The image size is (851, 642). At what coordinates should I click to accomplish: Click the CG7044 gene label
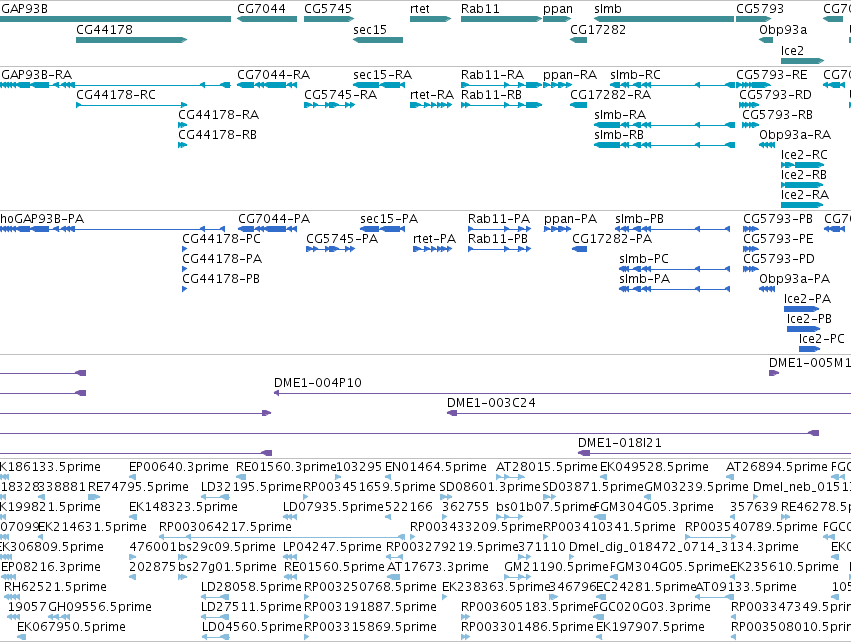tap(261, 9)
